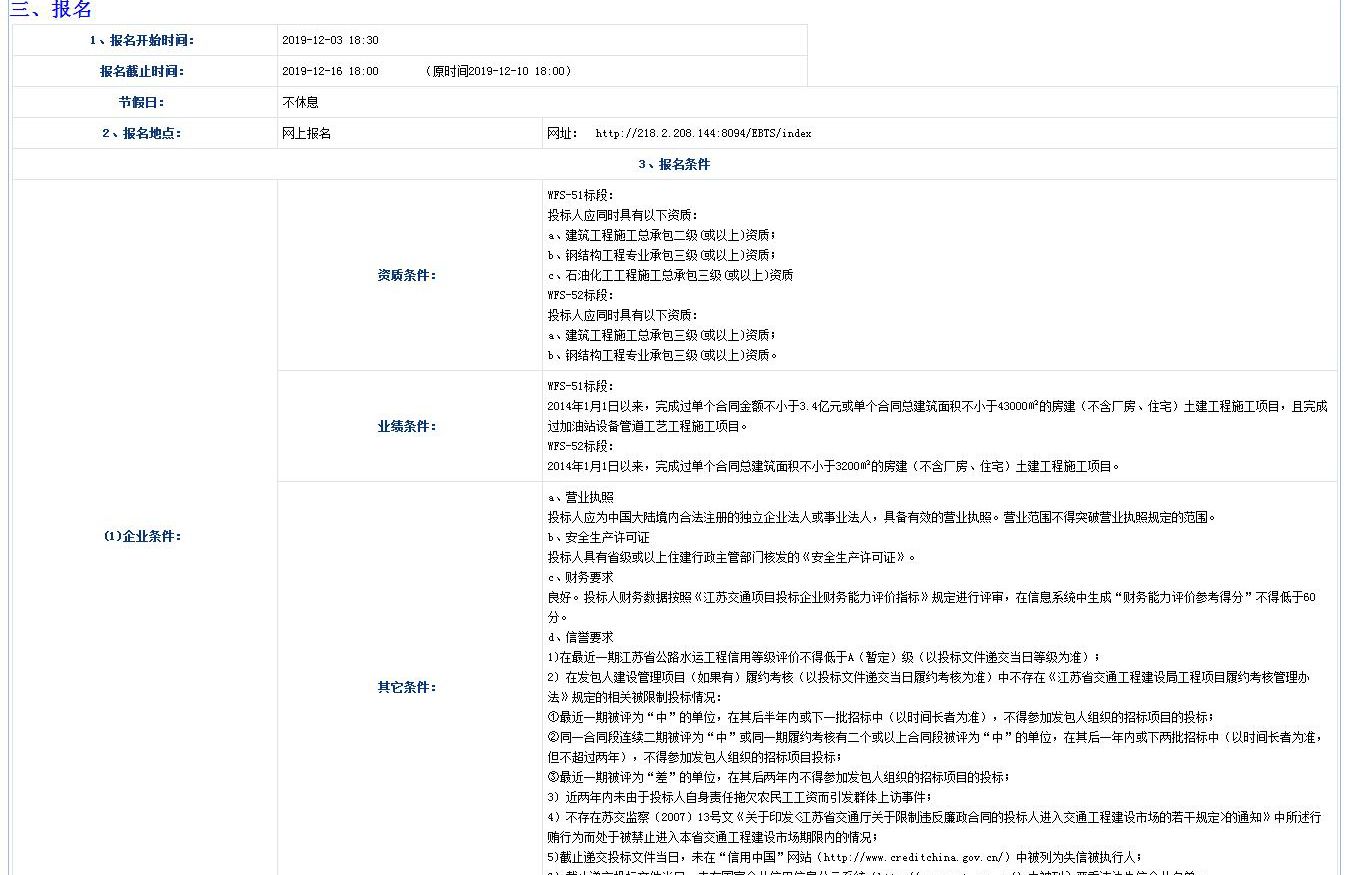1349x875 pixels.
Task: Click the line starting '3) 近两年内未由于投标人自身责任'
Action: (740, 797)
